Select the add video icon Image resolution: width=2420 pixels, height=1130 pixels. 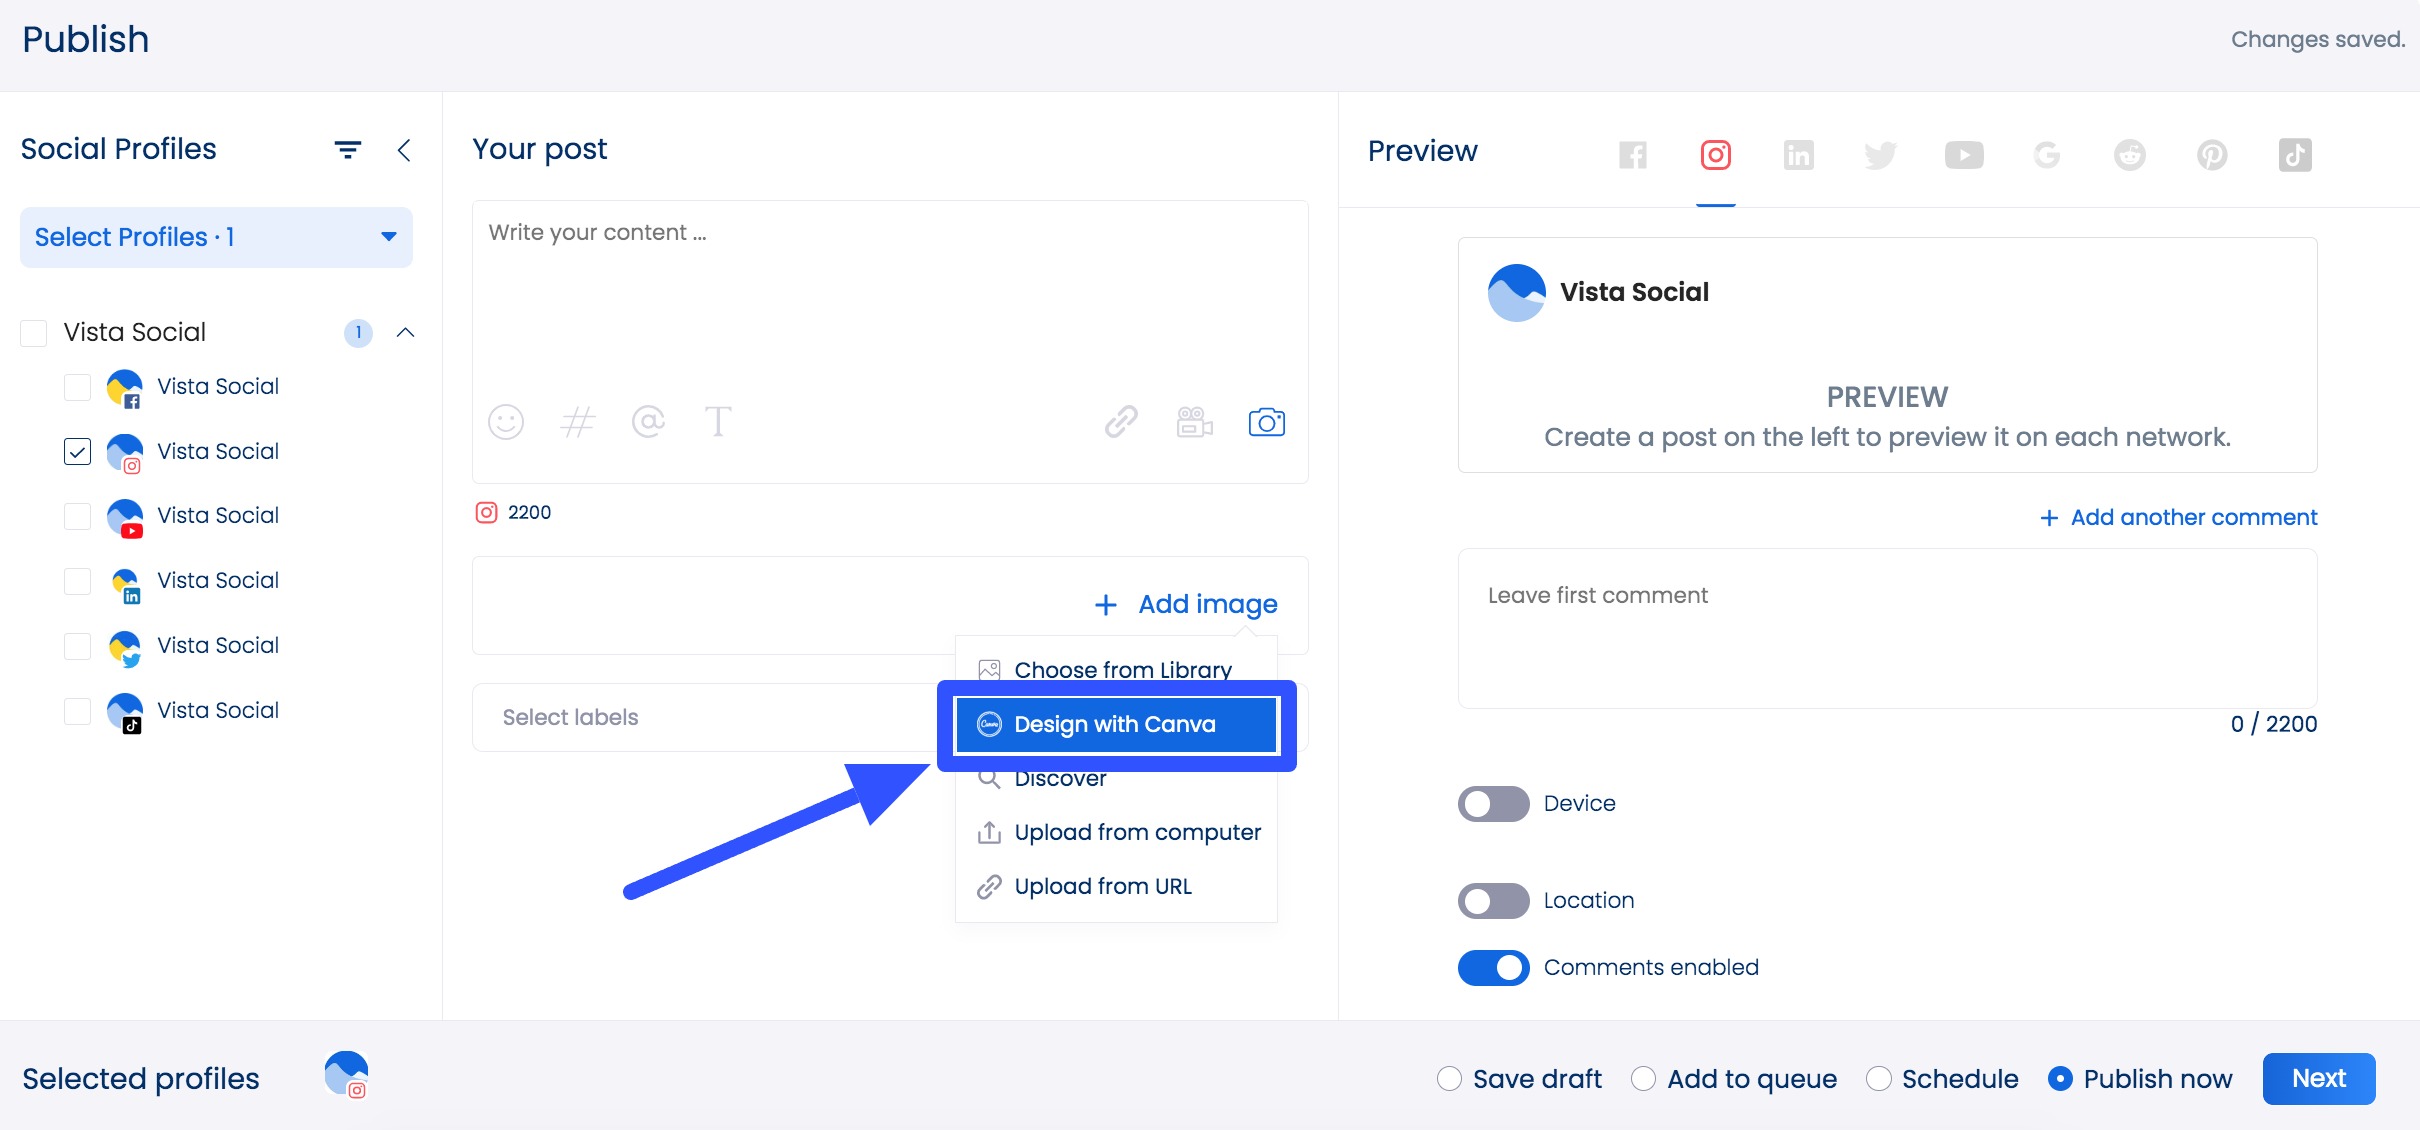1194,421
